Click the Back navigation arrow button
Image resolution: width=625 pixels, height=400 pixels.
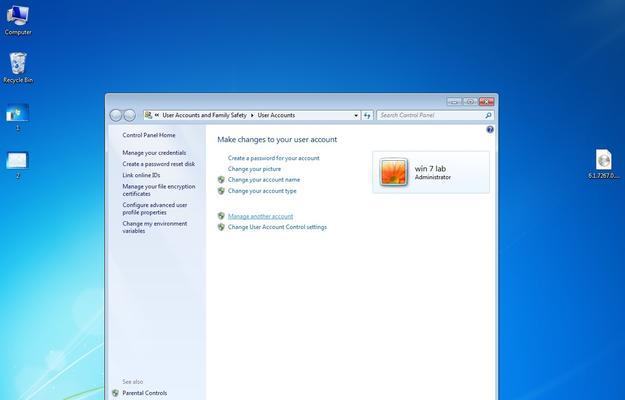pos(116,116)
